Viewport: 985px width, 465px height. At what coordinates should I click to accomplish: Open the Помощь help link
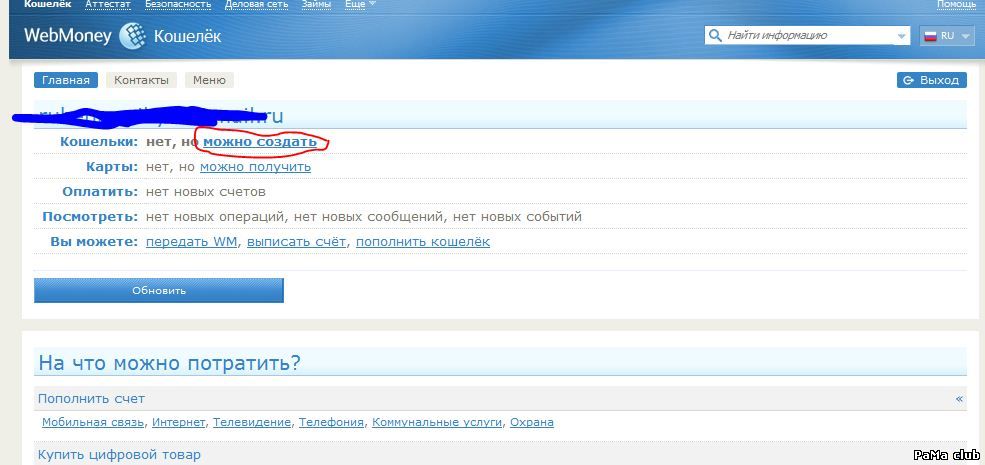pos(956,4)
